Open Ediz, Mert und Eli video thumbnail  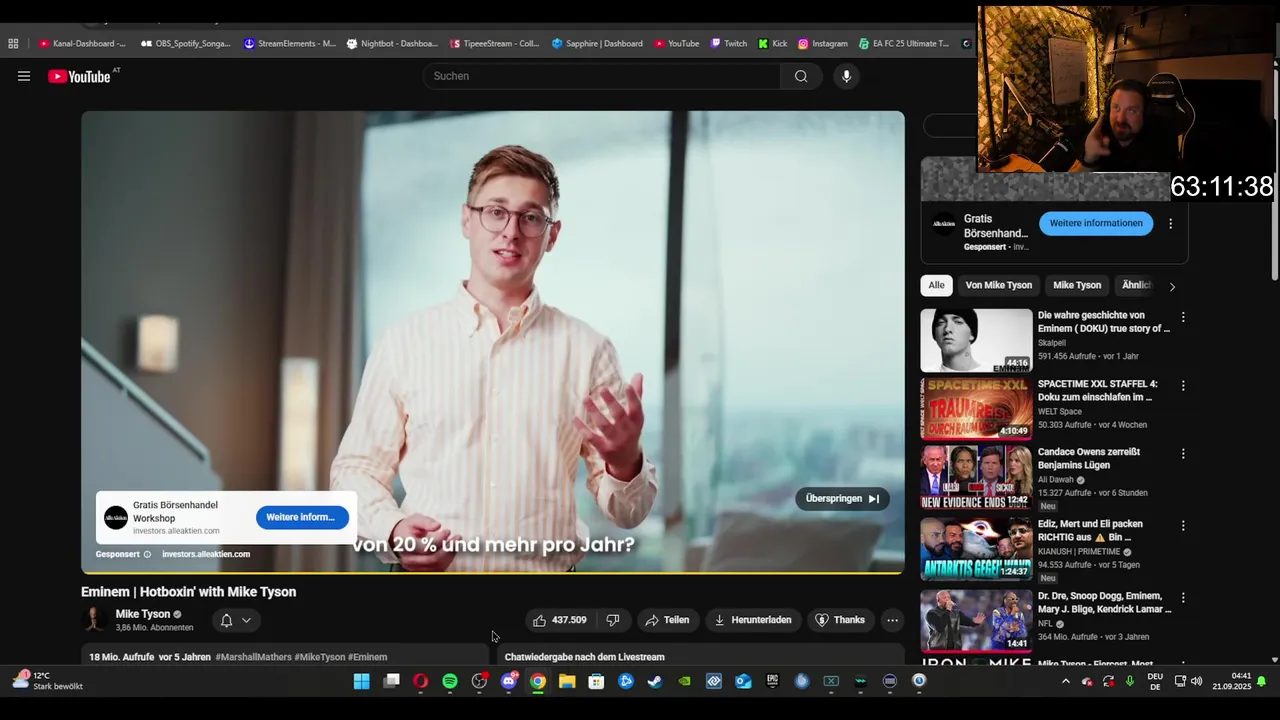tap(976, 548)
